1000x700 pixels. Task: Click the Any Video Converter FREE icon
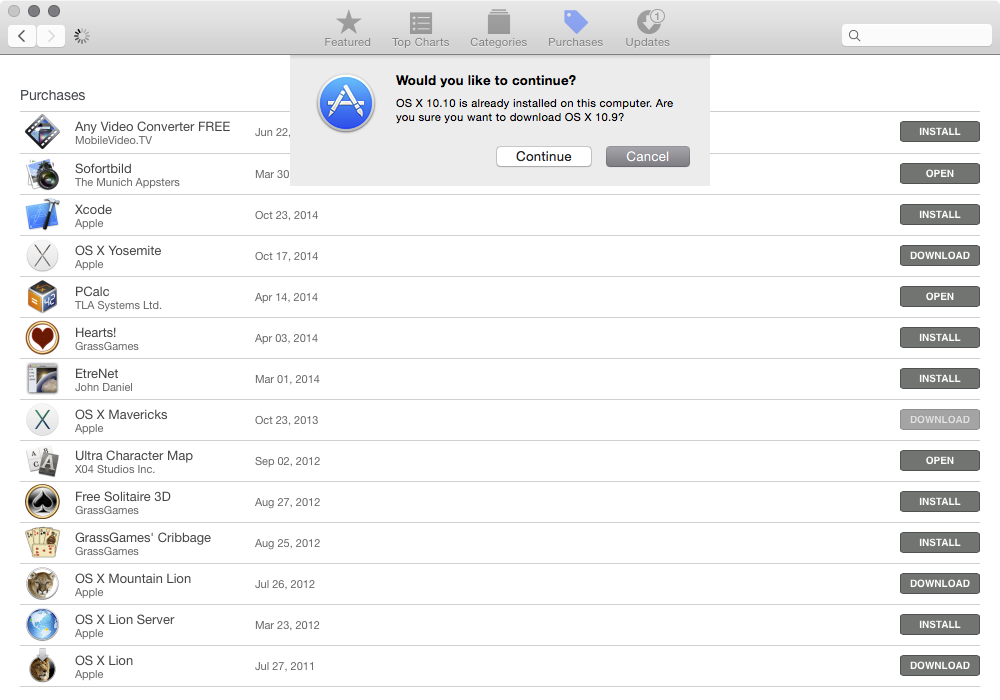42,132
